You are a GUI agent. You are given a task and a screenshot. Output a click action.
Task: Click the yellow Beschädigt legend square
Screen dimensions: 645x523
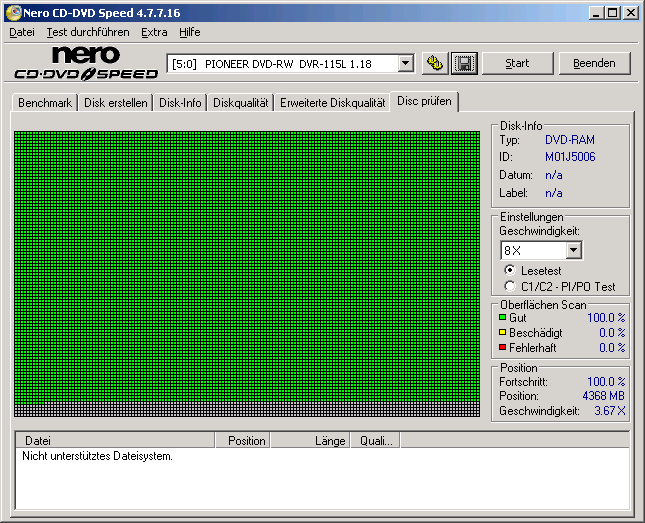pos(502,332)
